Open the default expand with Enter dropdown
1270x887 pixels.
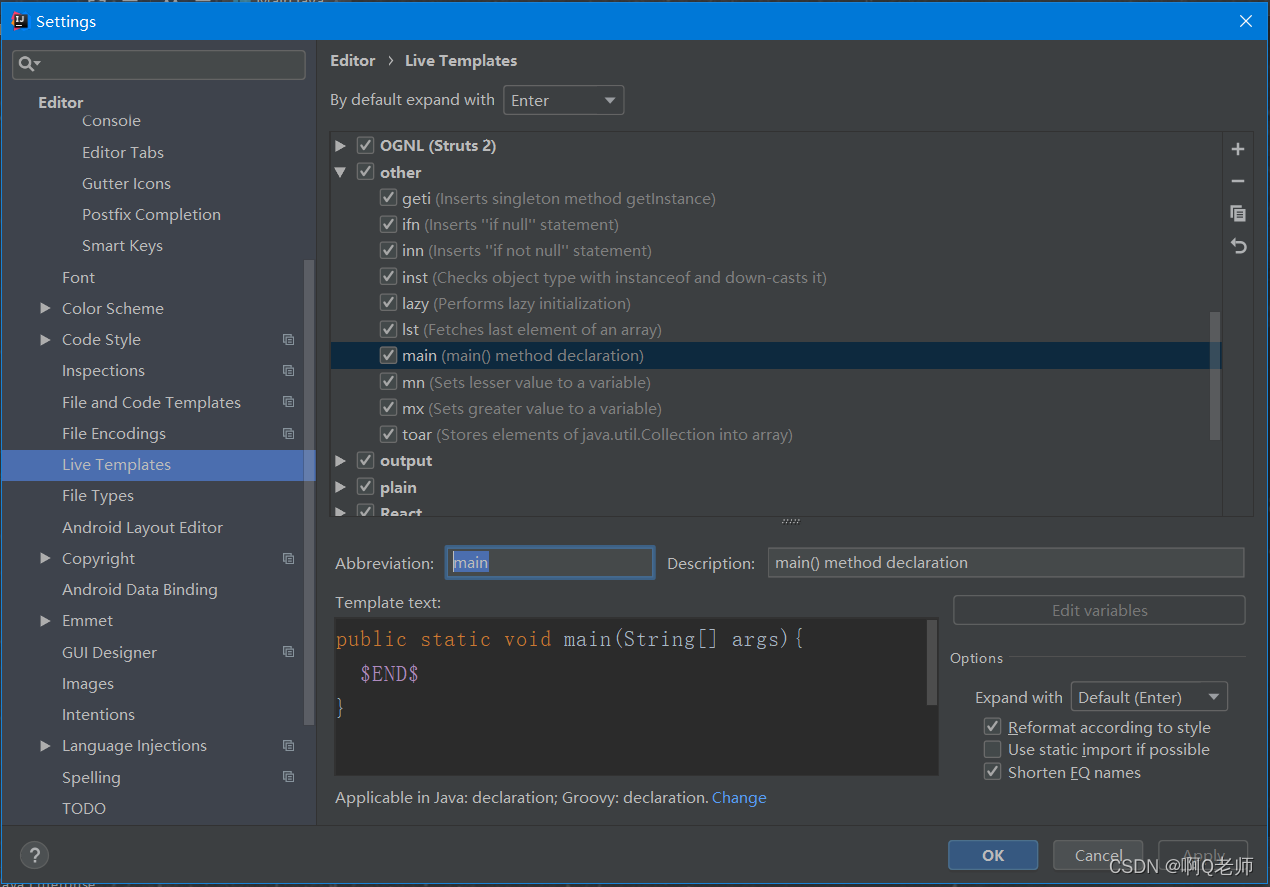tap(563, 100)
